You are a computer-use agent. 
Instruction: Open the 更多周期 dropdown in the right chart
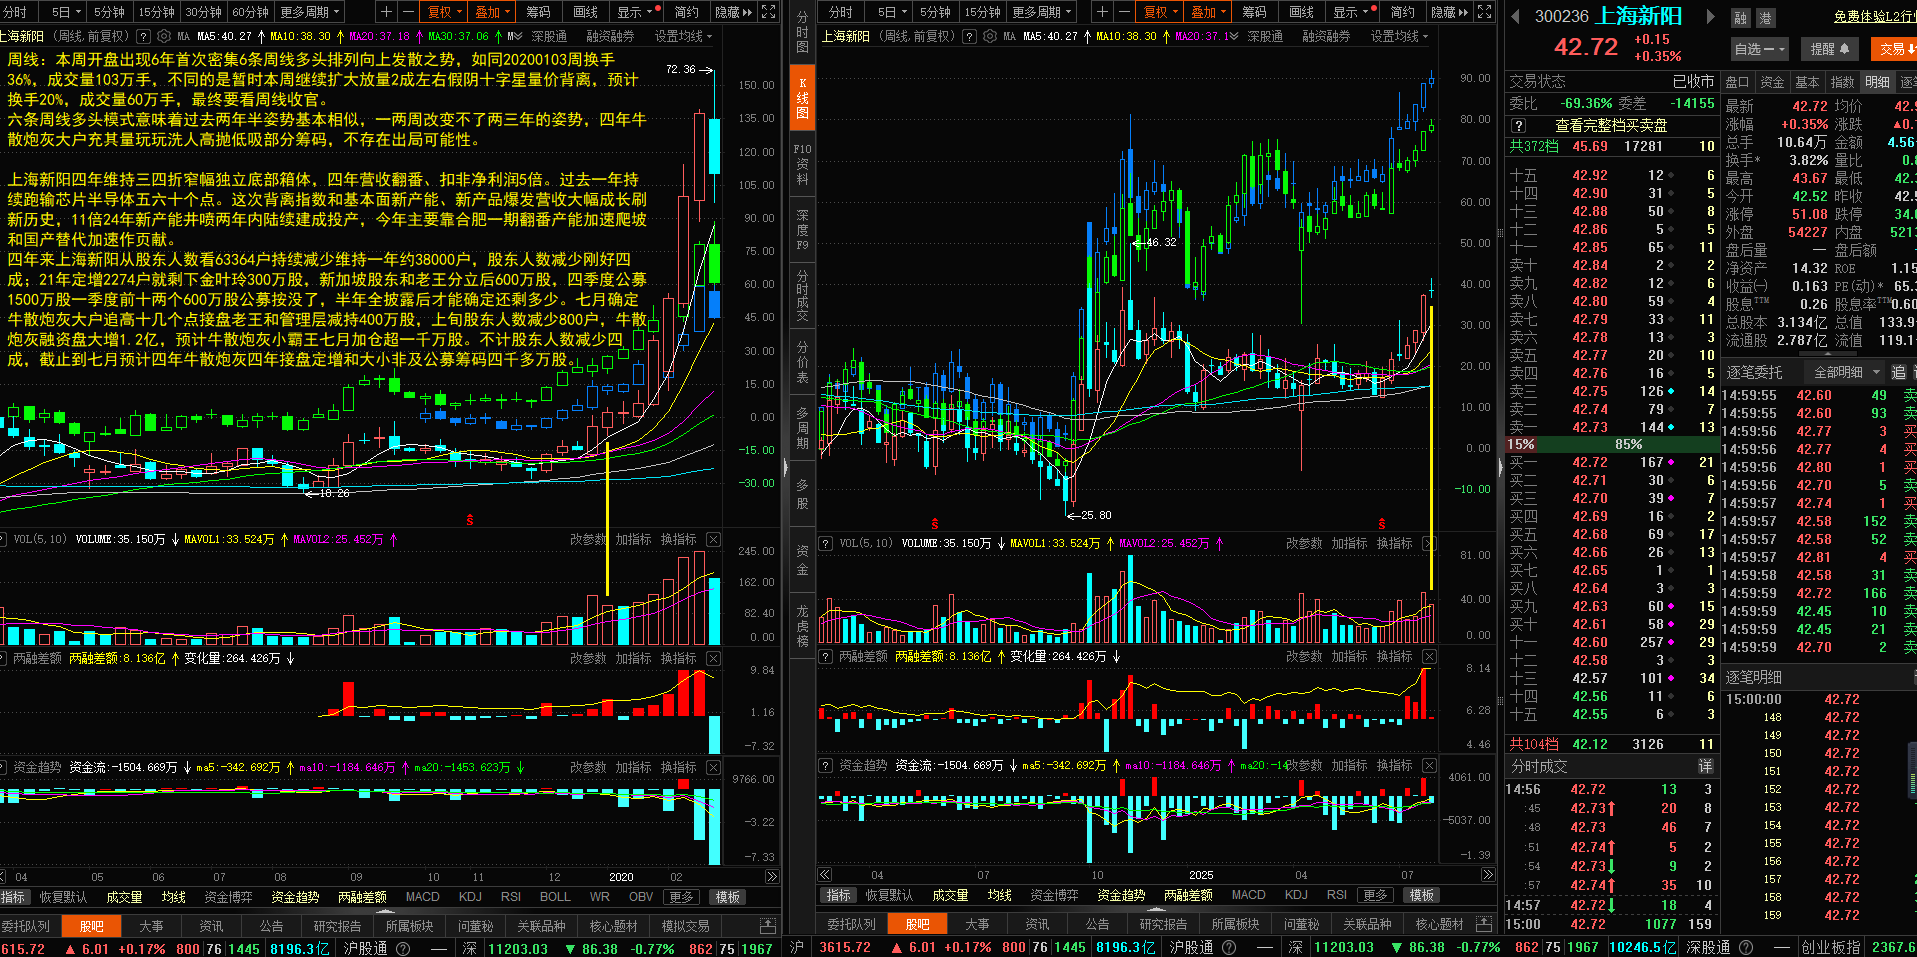coord(1042,12)
